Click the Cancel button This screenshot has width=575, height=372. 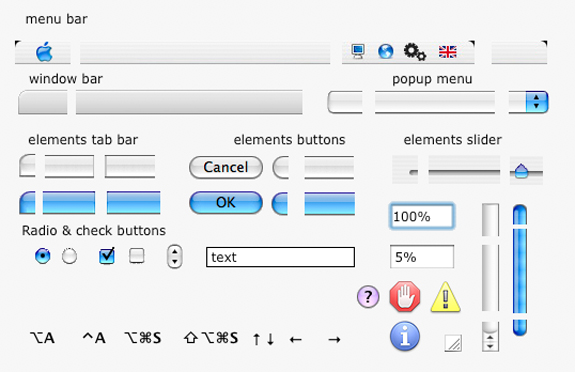(x=226, y=168)
